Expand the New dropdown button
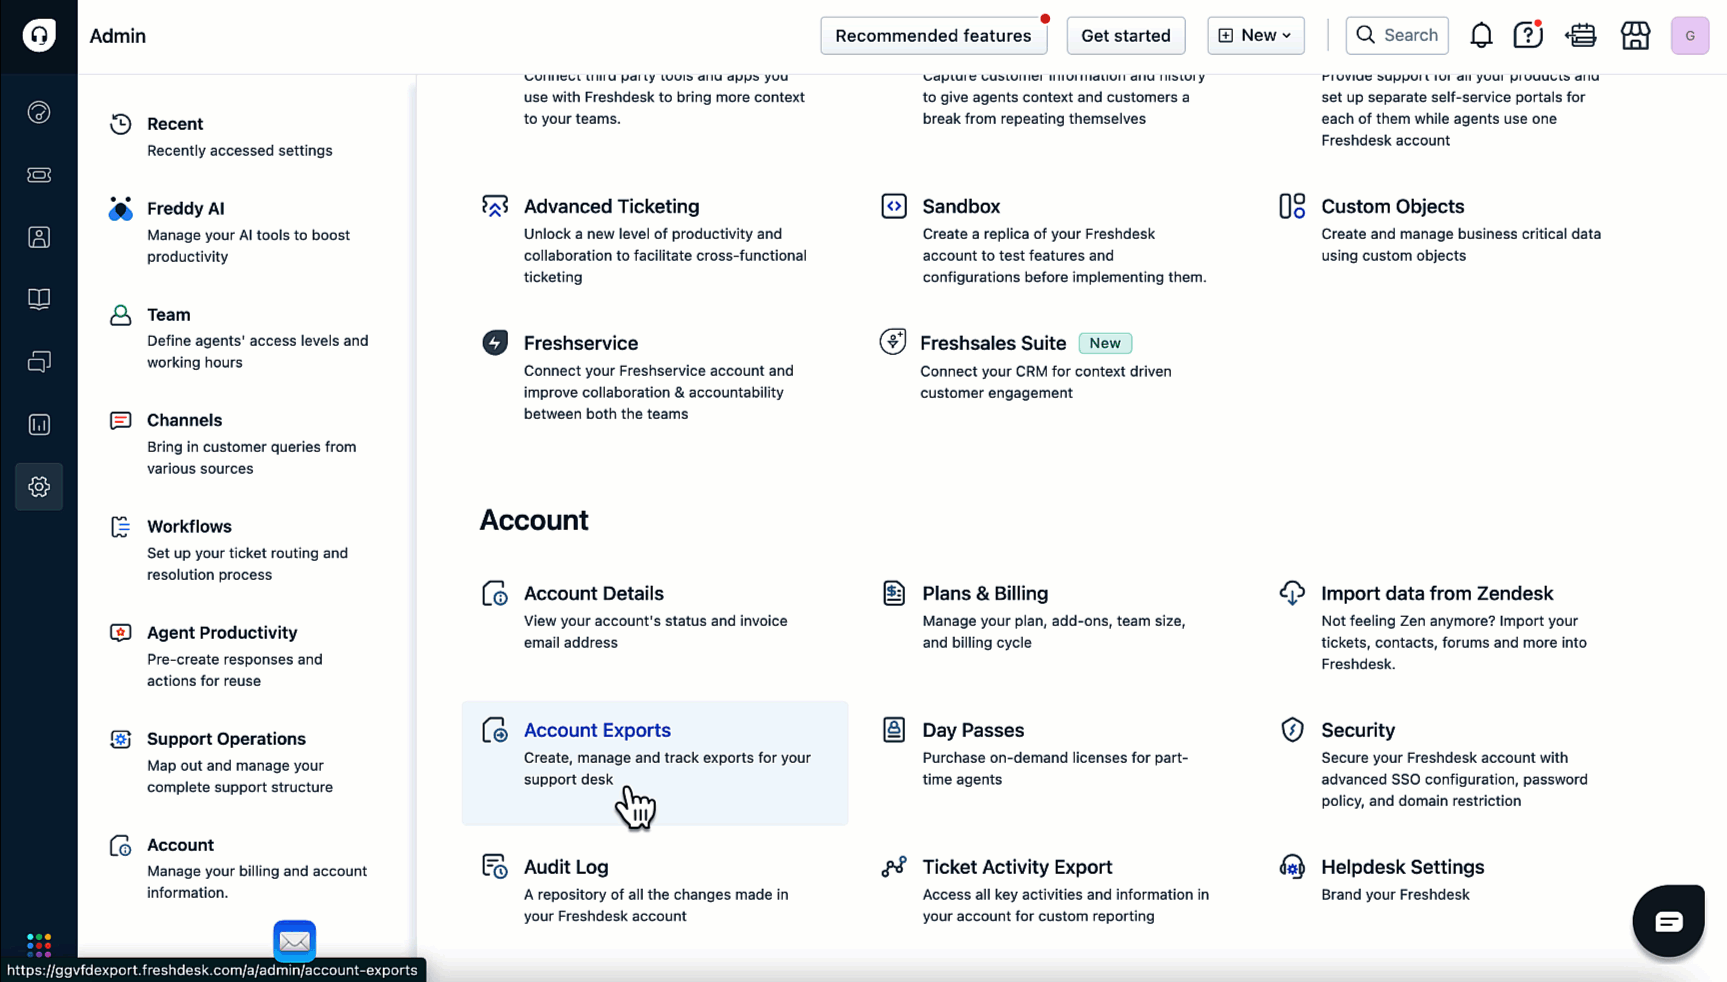This screenshot has width=1727, height=982. (1256, 35)
